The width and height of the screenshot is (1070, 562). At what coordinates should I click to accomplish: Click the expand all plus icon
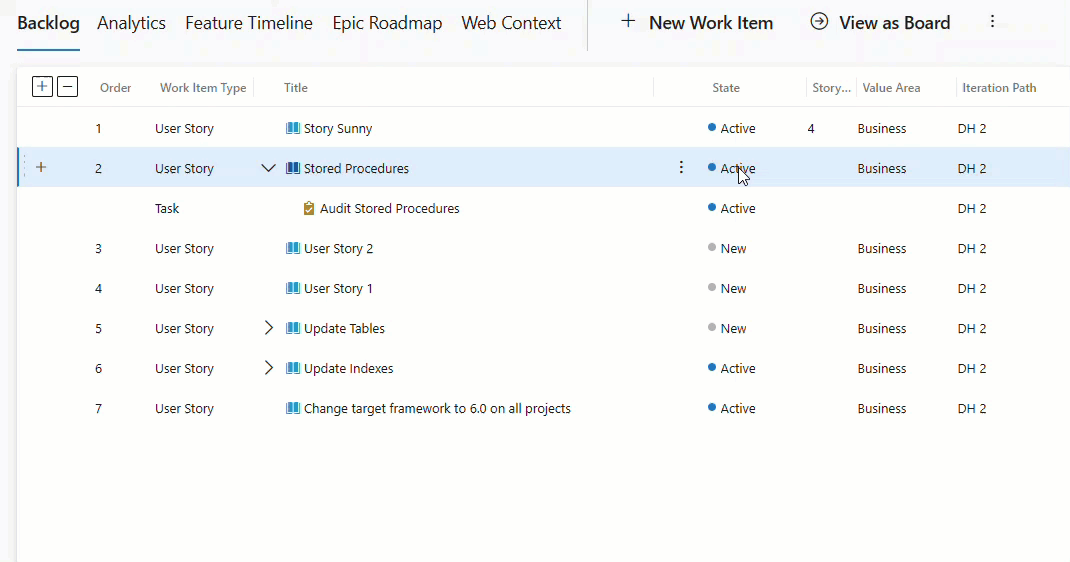click(42, 87)
